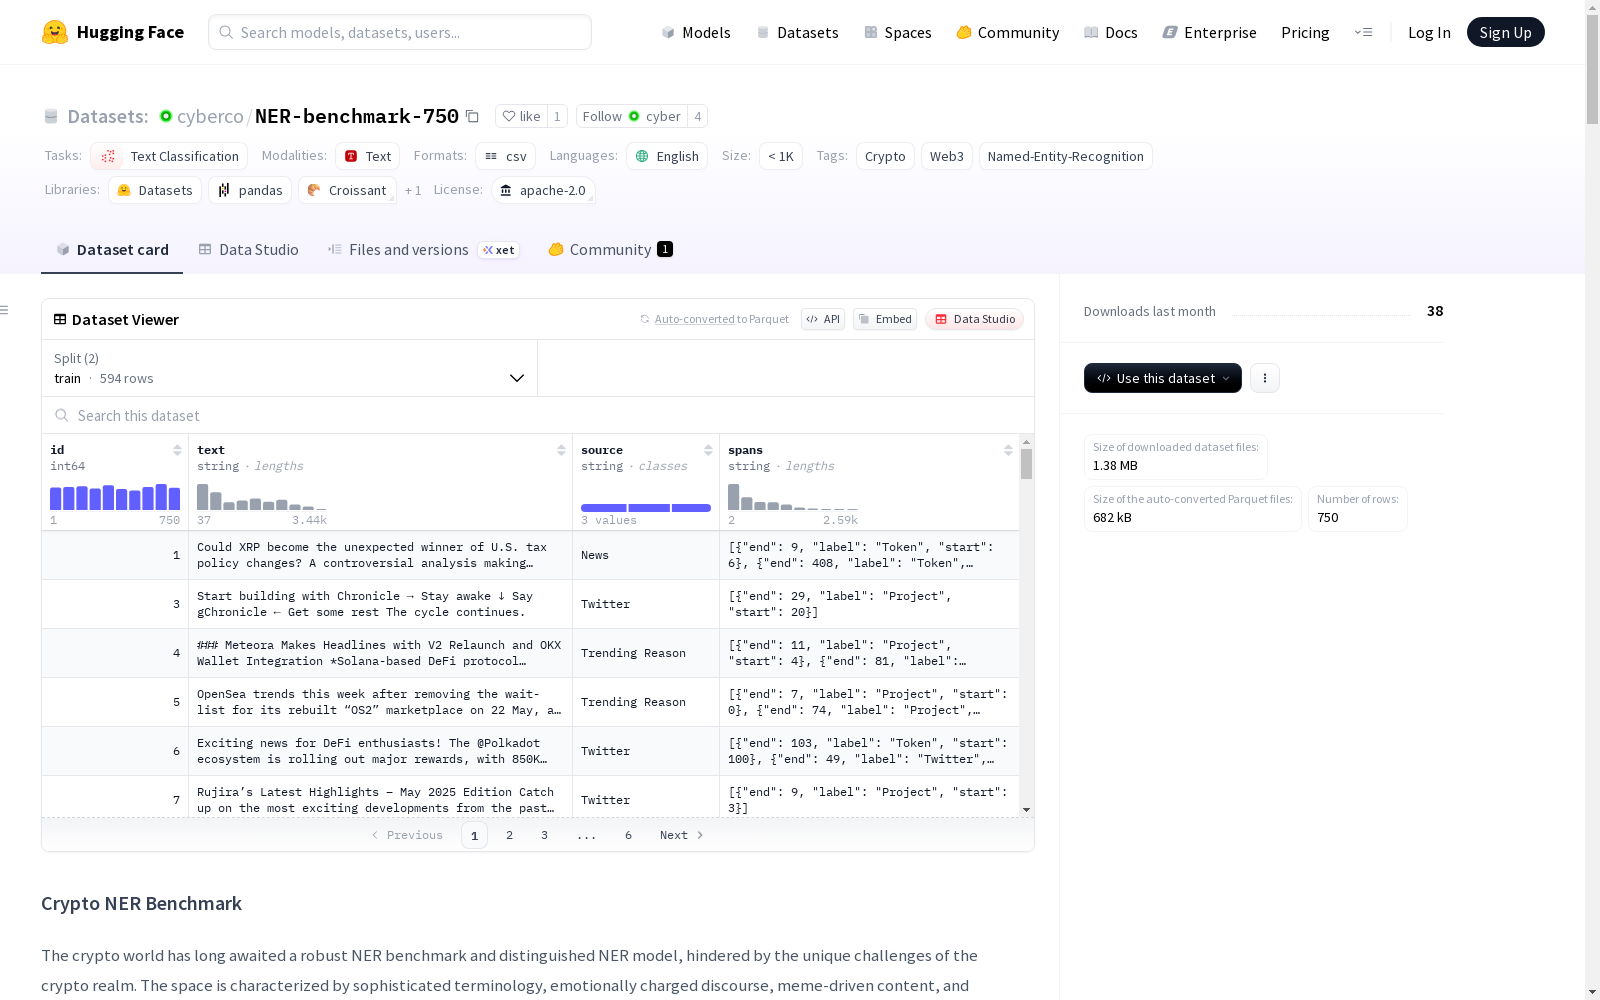This screenshot has width=1600, height=1000.
Task: Open the Files and versions tab
Action: 423,250
